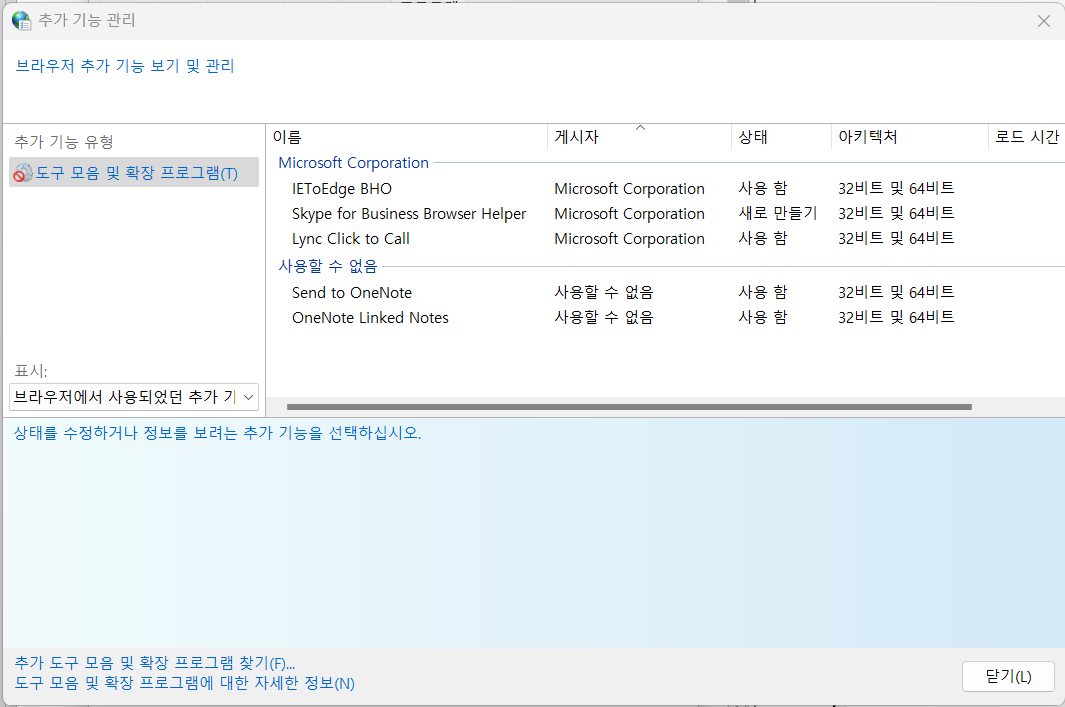Open the 표시 dropdown for add-on filter
The height and width of the screenshot is (707, 1065).
click(x=134, y=397)
